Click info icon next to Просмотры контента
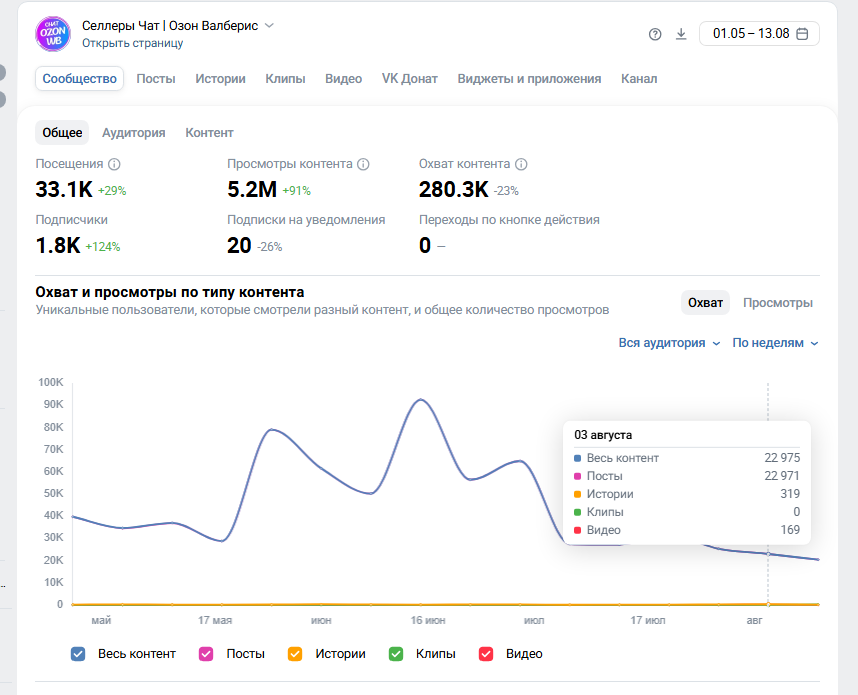 363,164
